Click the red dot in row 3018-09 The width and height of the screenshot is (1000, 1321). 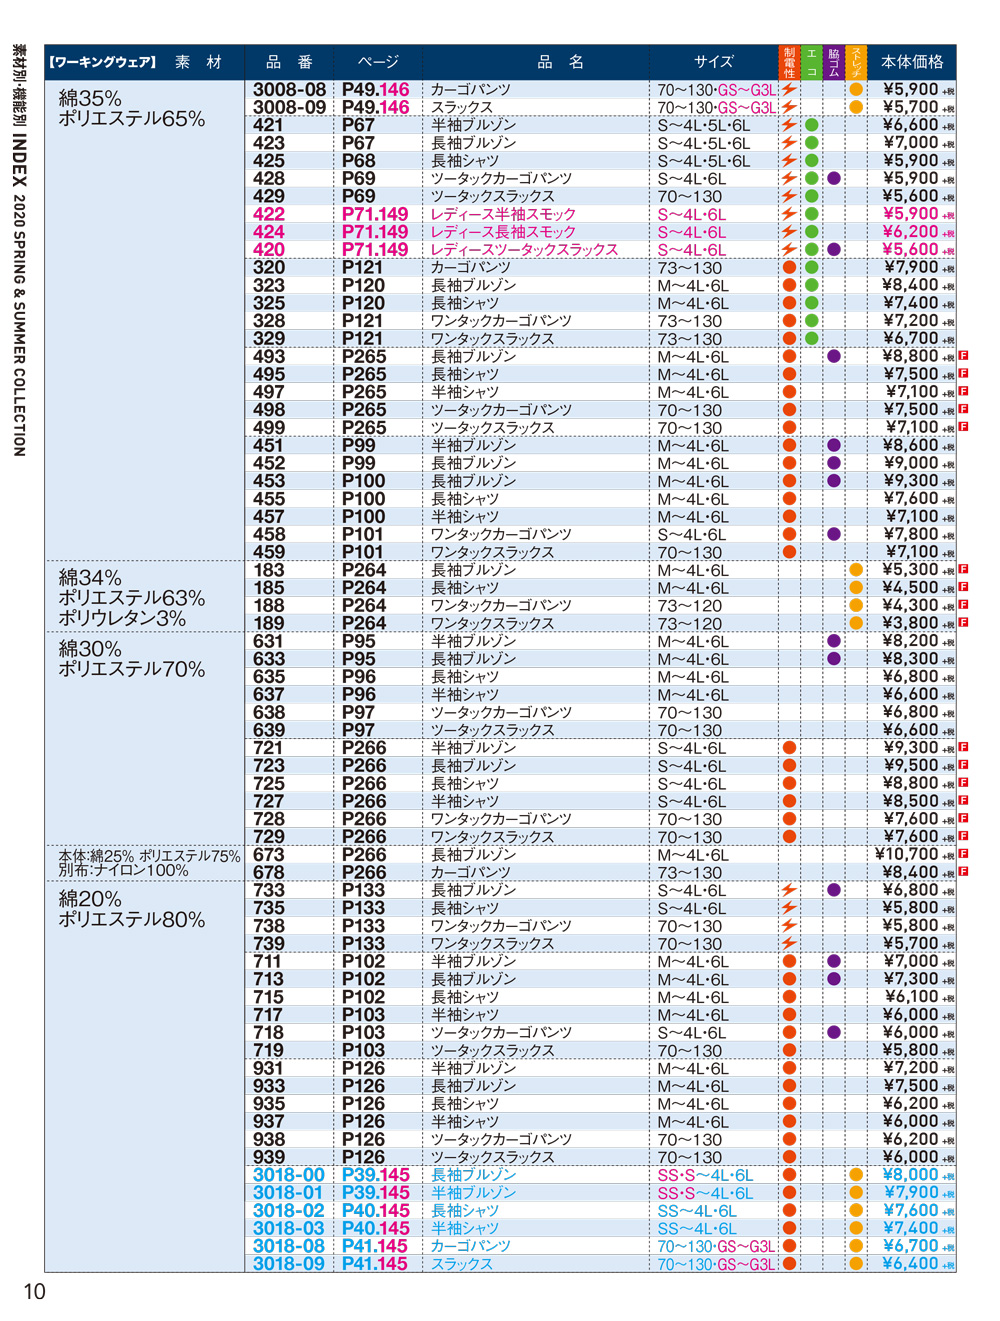pyautogui.click(x=789, y=1264)
